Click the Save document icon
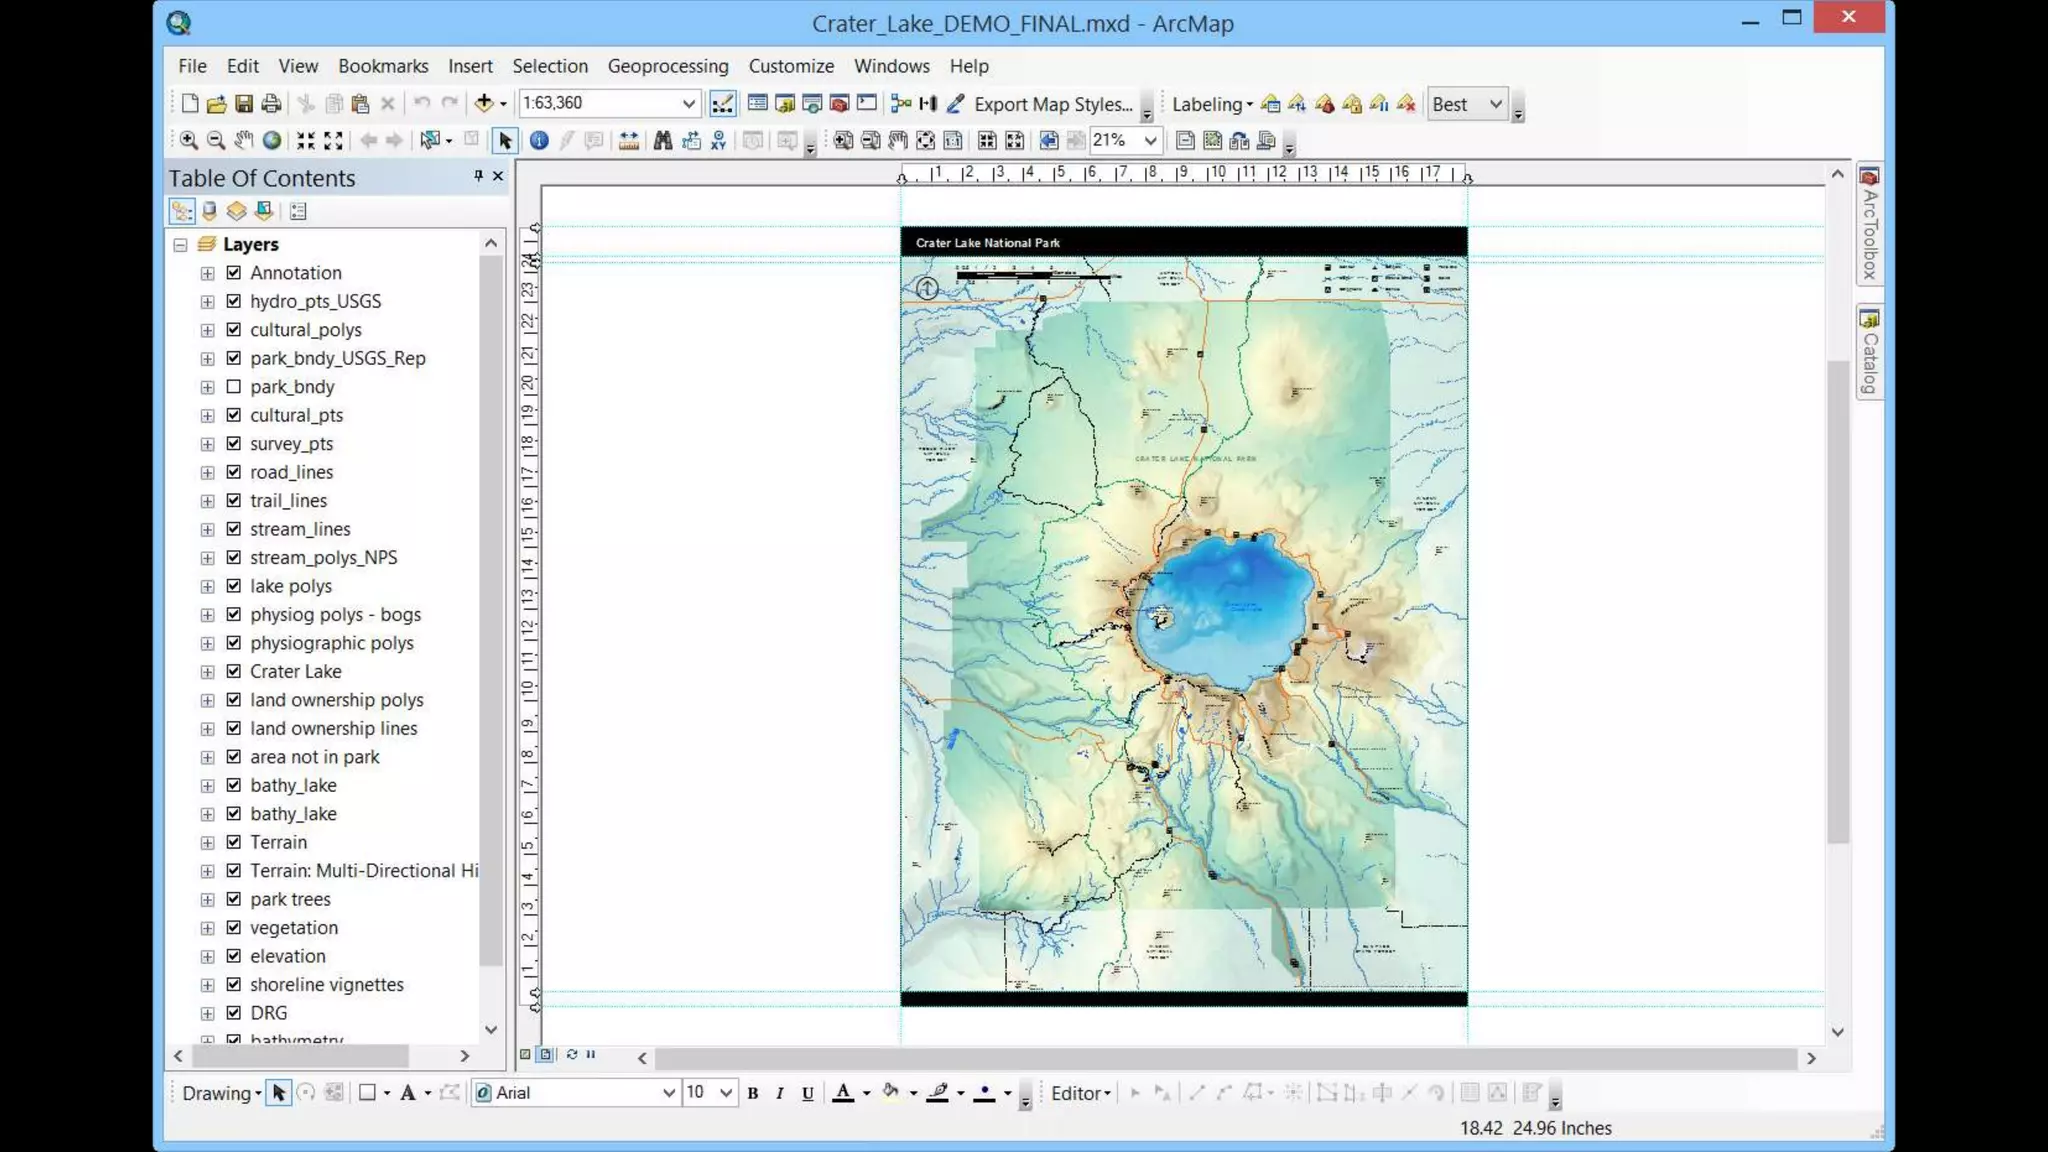 coord(243,104)
